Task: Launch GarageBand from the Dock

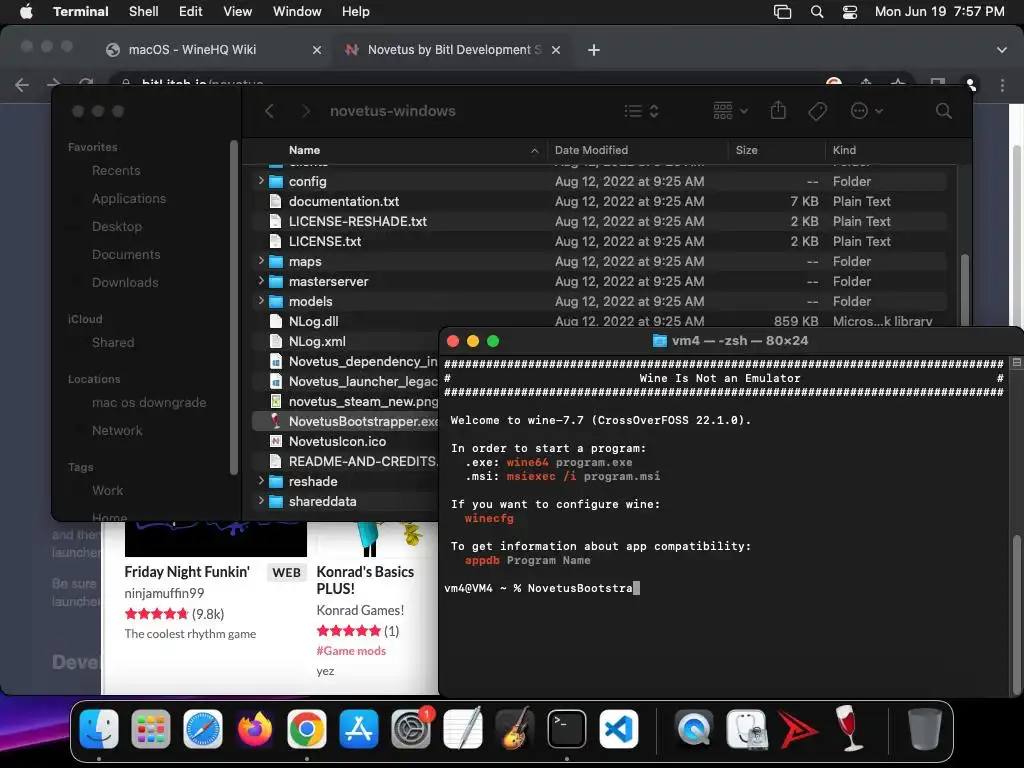Action: (515, 728)
